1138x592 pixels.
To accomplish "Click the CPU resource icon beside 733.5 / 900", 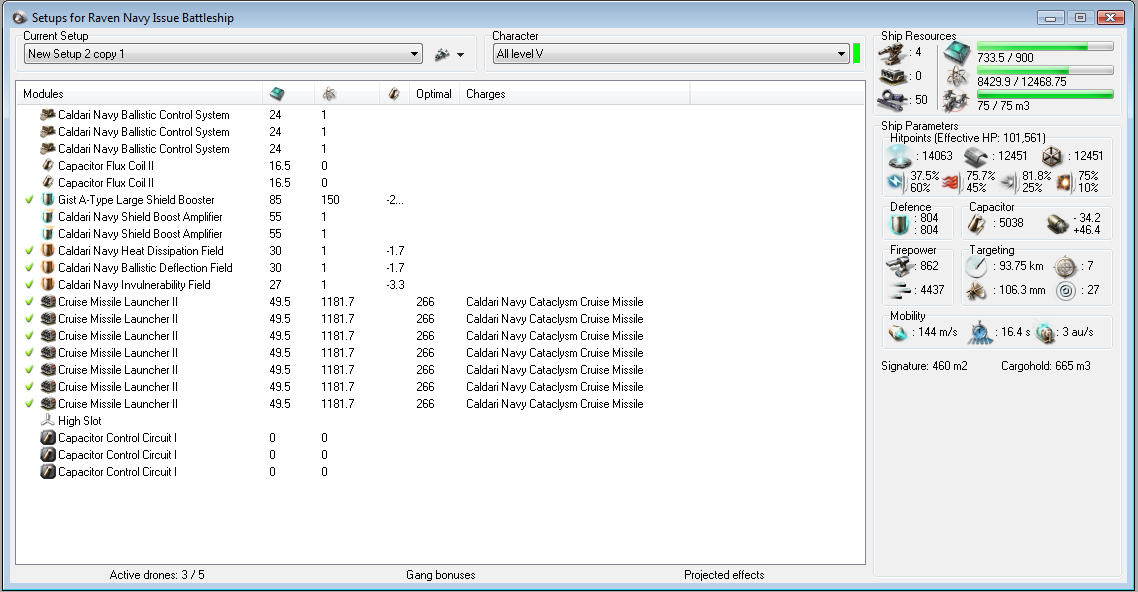I will (957, 53).
